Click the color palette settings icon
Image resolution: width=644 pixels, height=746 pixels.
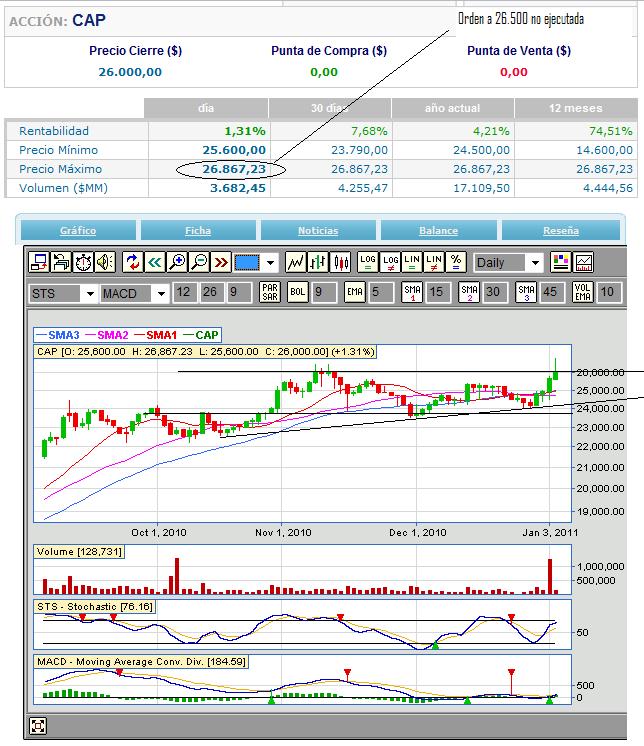click(x=561, y=262)
